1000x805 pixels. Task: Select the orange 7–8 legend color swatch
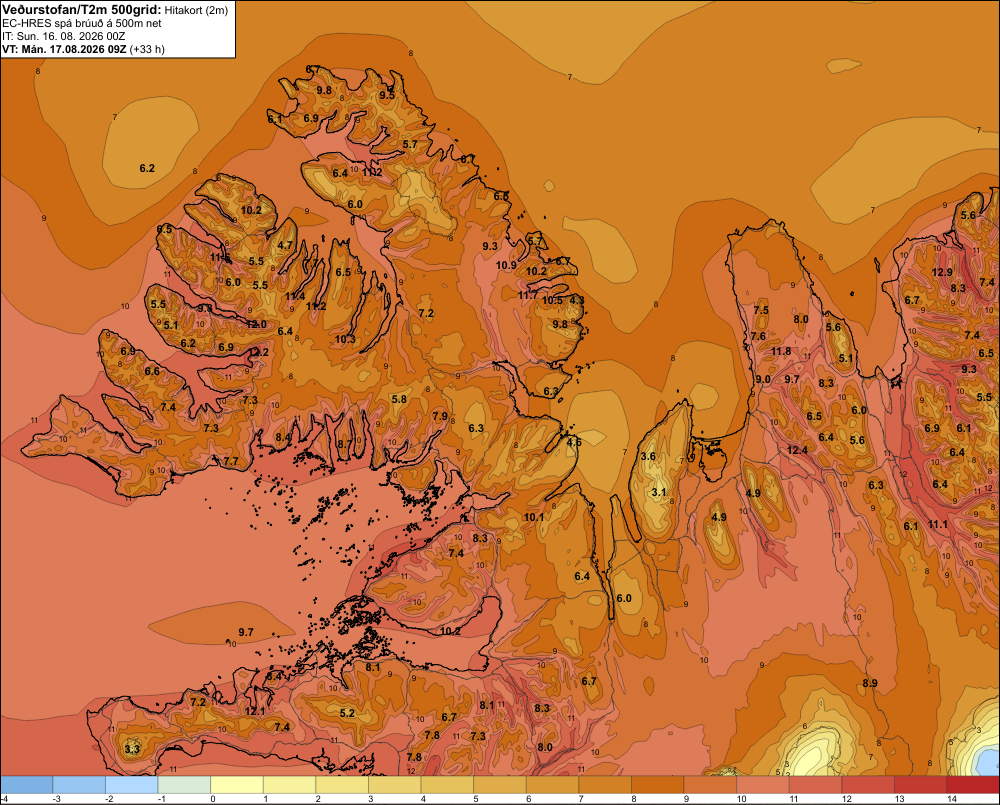605,784
